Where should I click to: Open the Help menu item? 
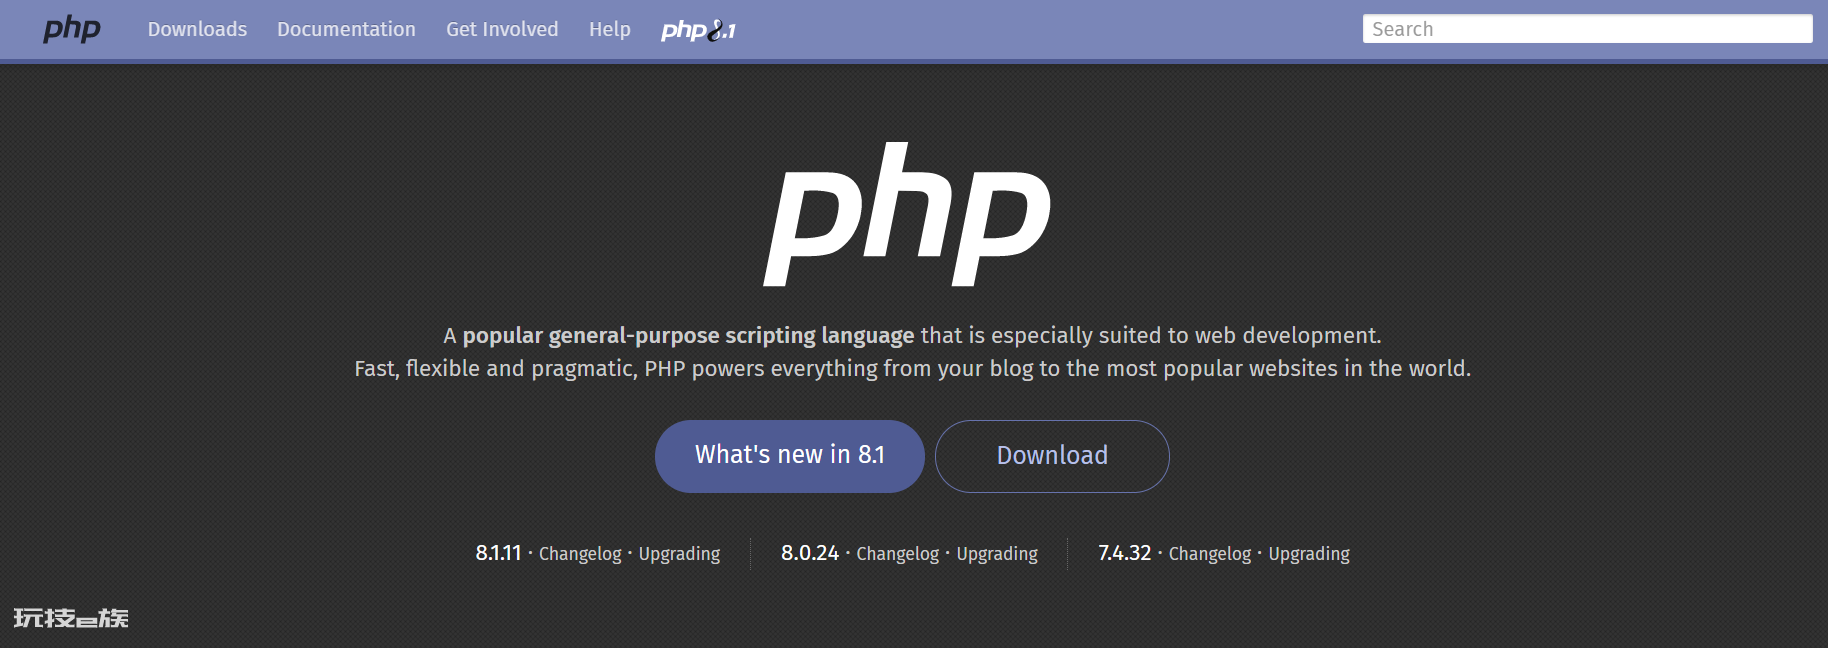coord(610,29)
